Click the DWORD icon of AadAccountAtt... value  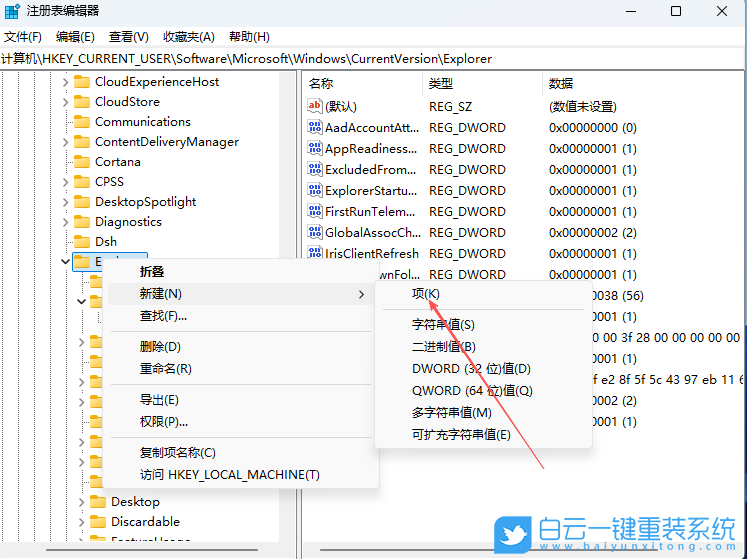click(314, 127)
